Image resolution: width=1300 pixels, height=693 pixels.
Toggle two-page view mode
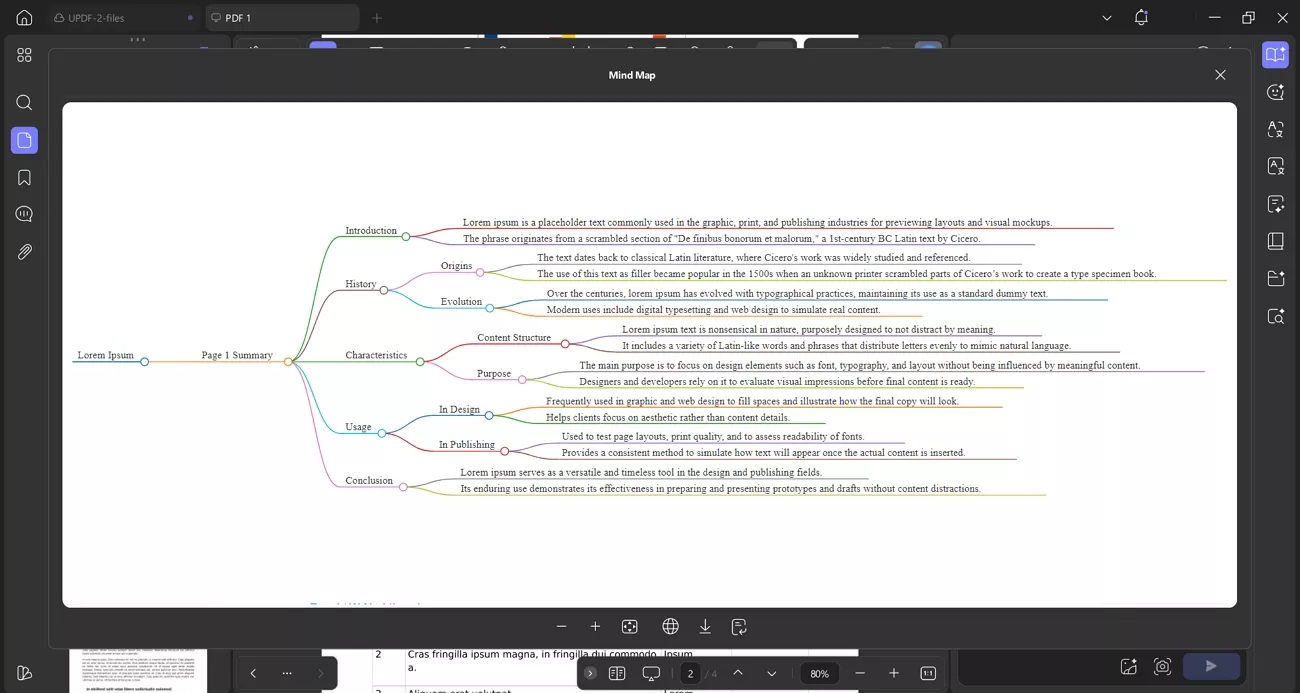[617, 673]
